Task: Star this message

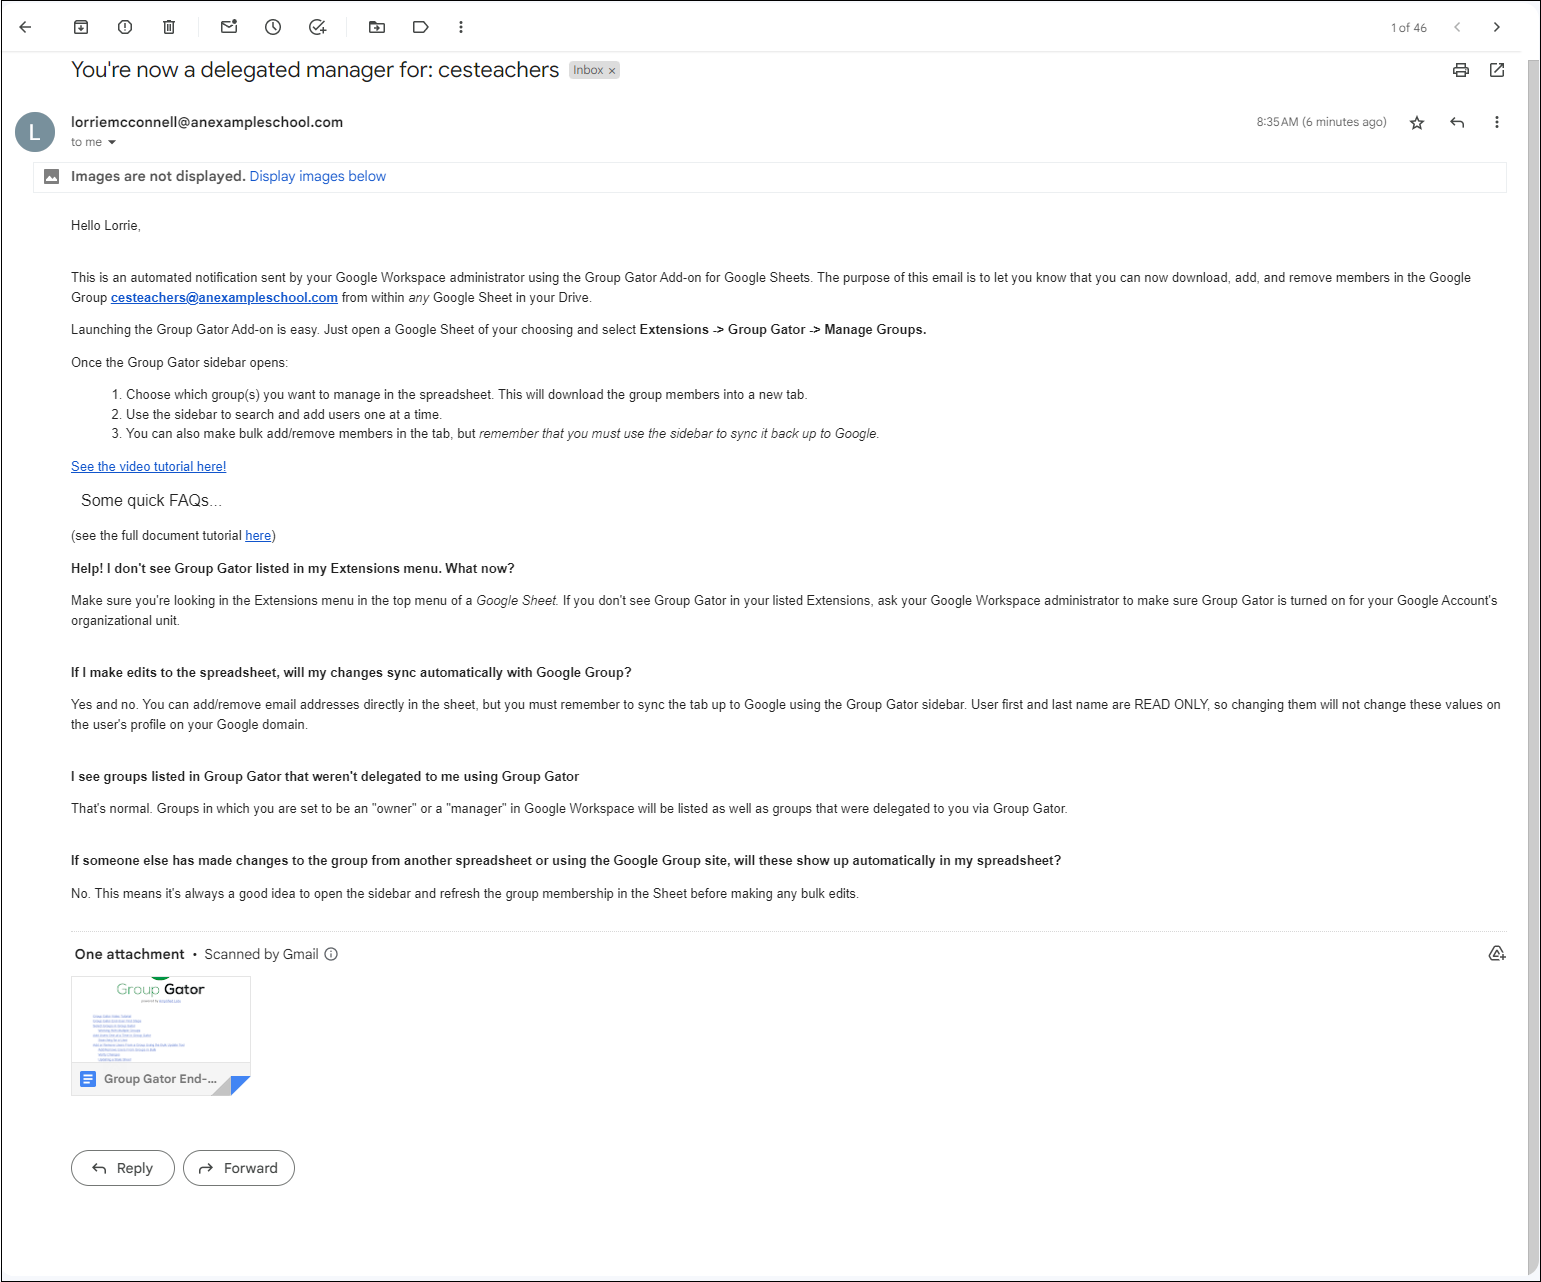Action: 1417,123
